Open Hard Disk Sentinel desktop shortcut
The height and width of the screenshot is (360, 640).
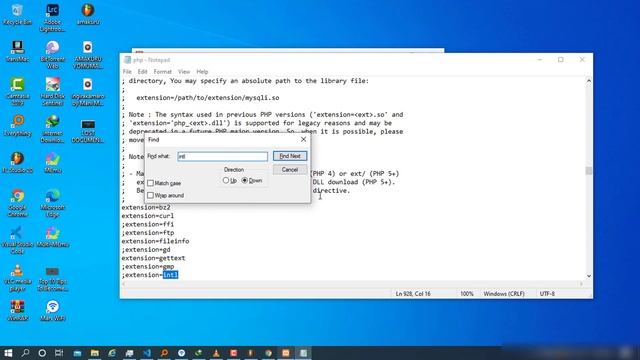pyautogui.click(x=52, y=92)
